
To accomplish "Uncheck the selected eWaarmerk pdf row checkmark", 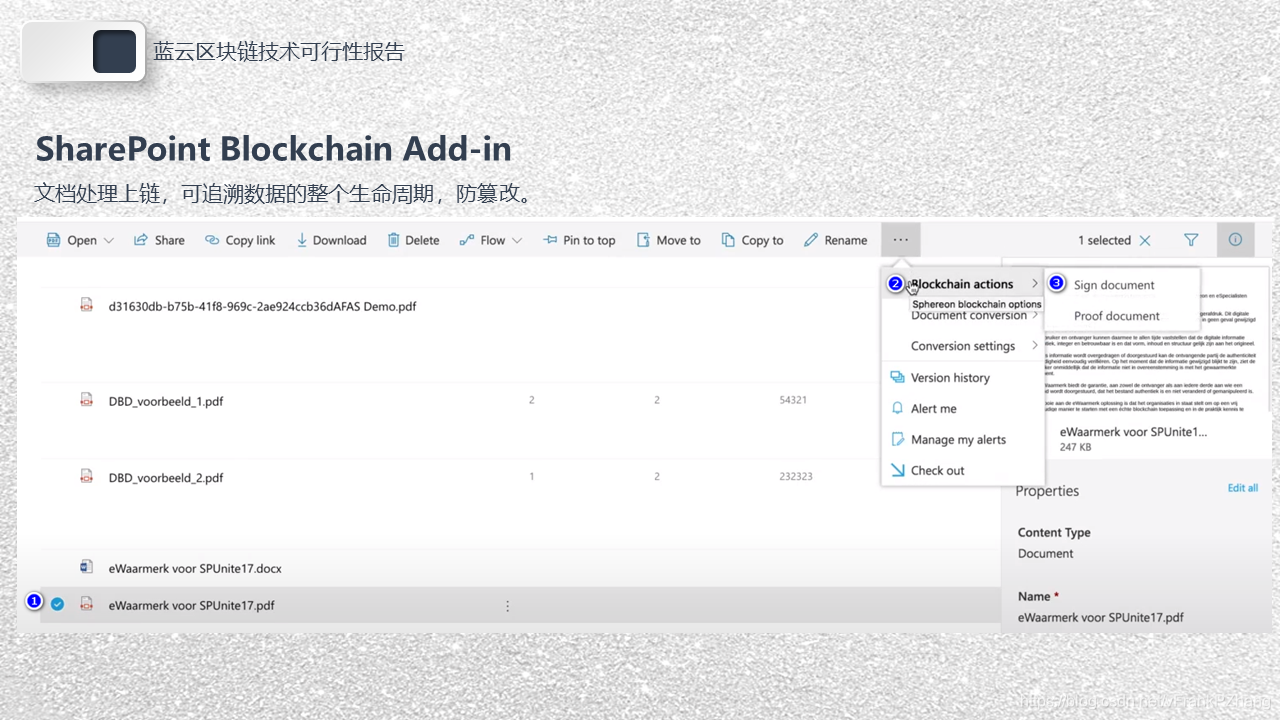I will click(x=58, y=604).
